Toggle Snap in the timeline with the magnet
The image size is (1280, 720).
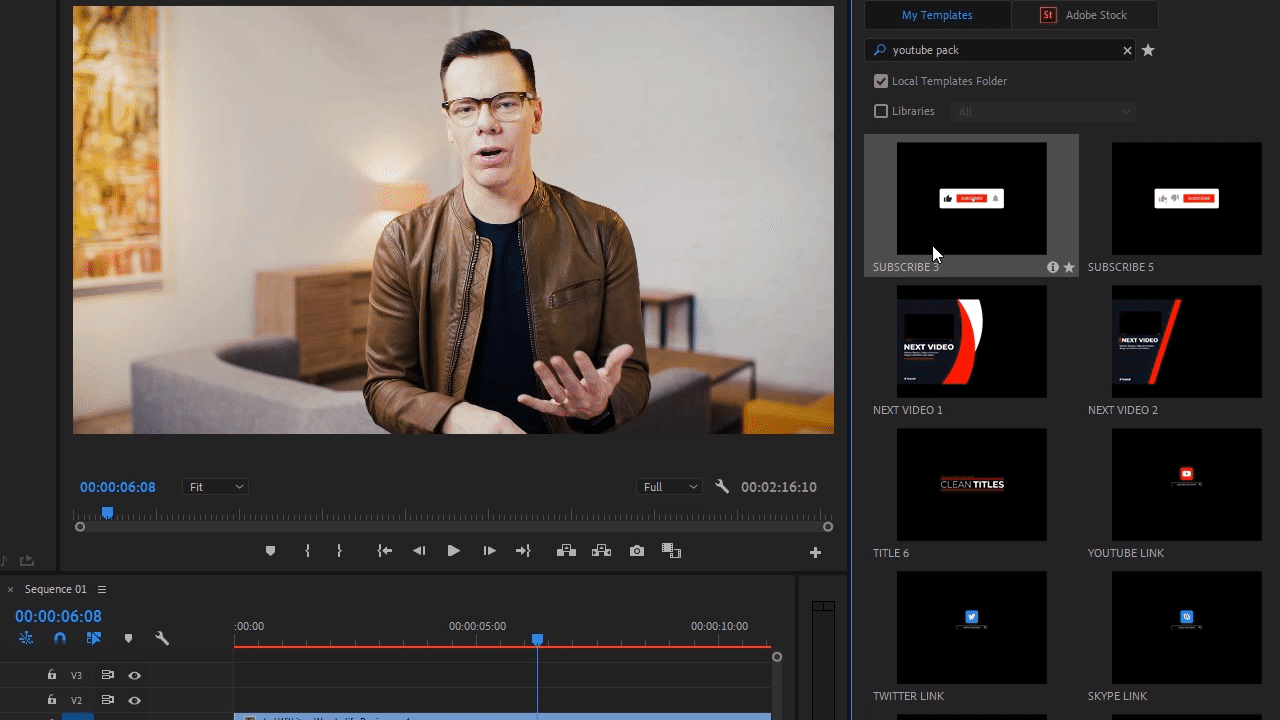[x=59, y=638]
